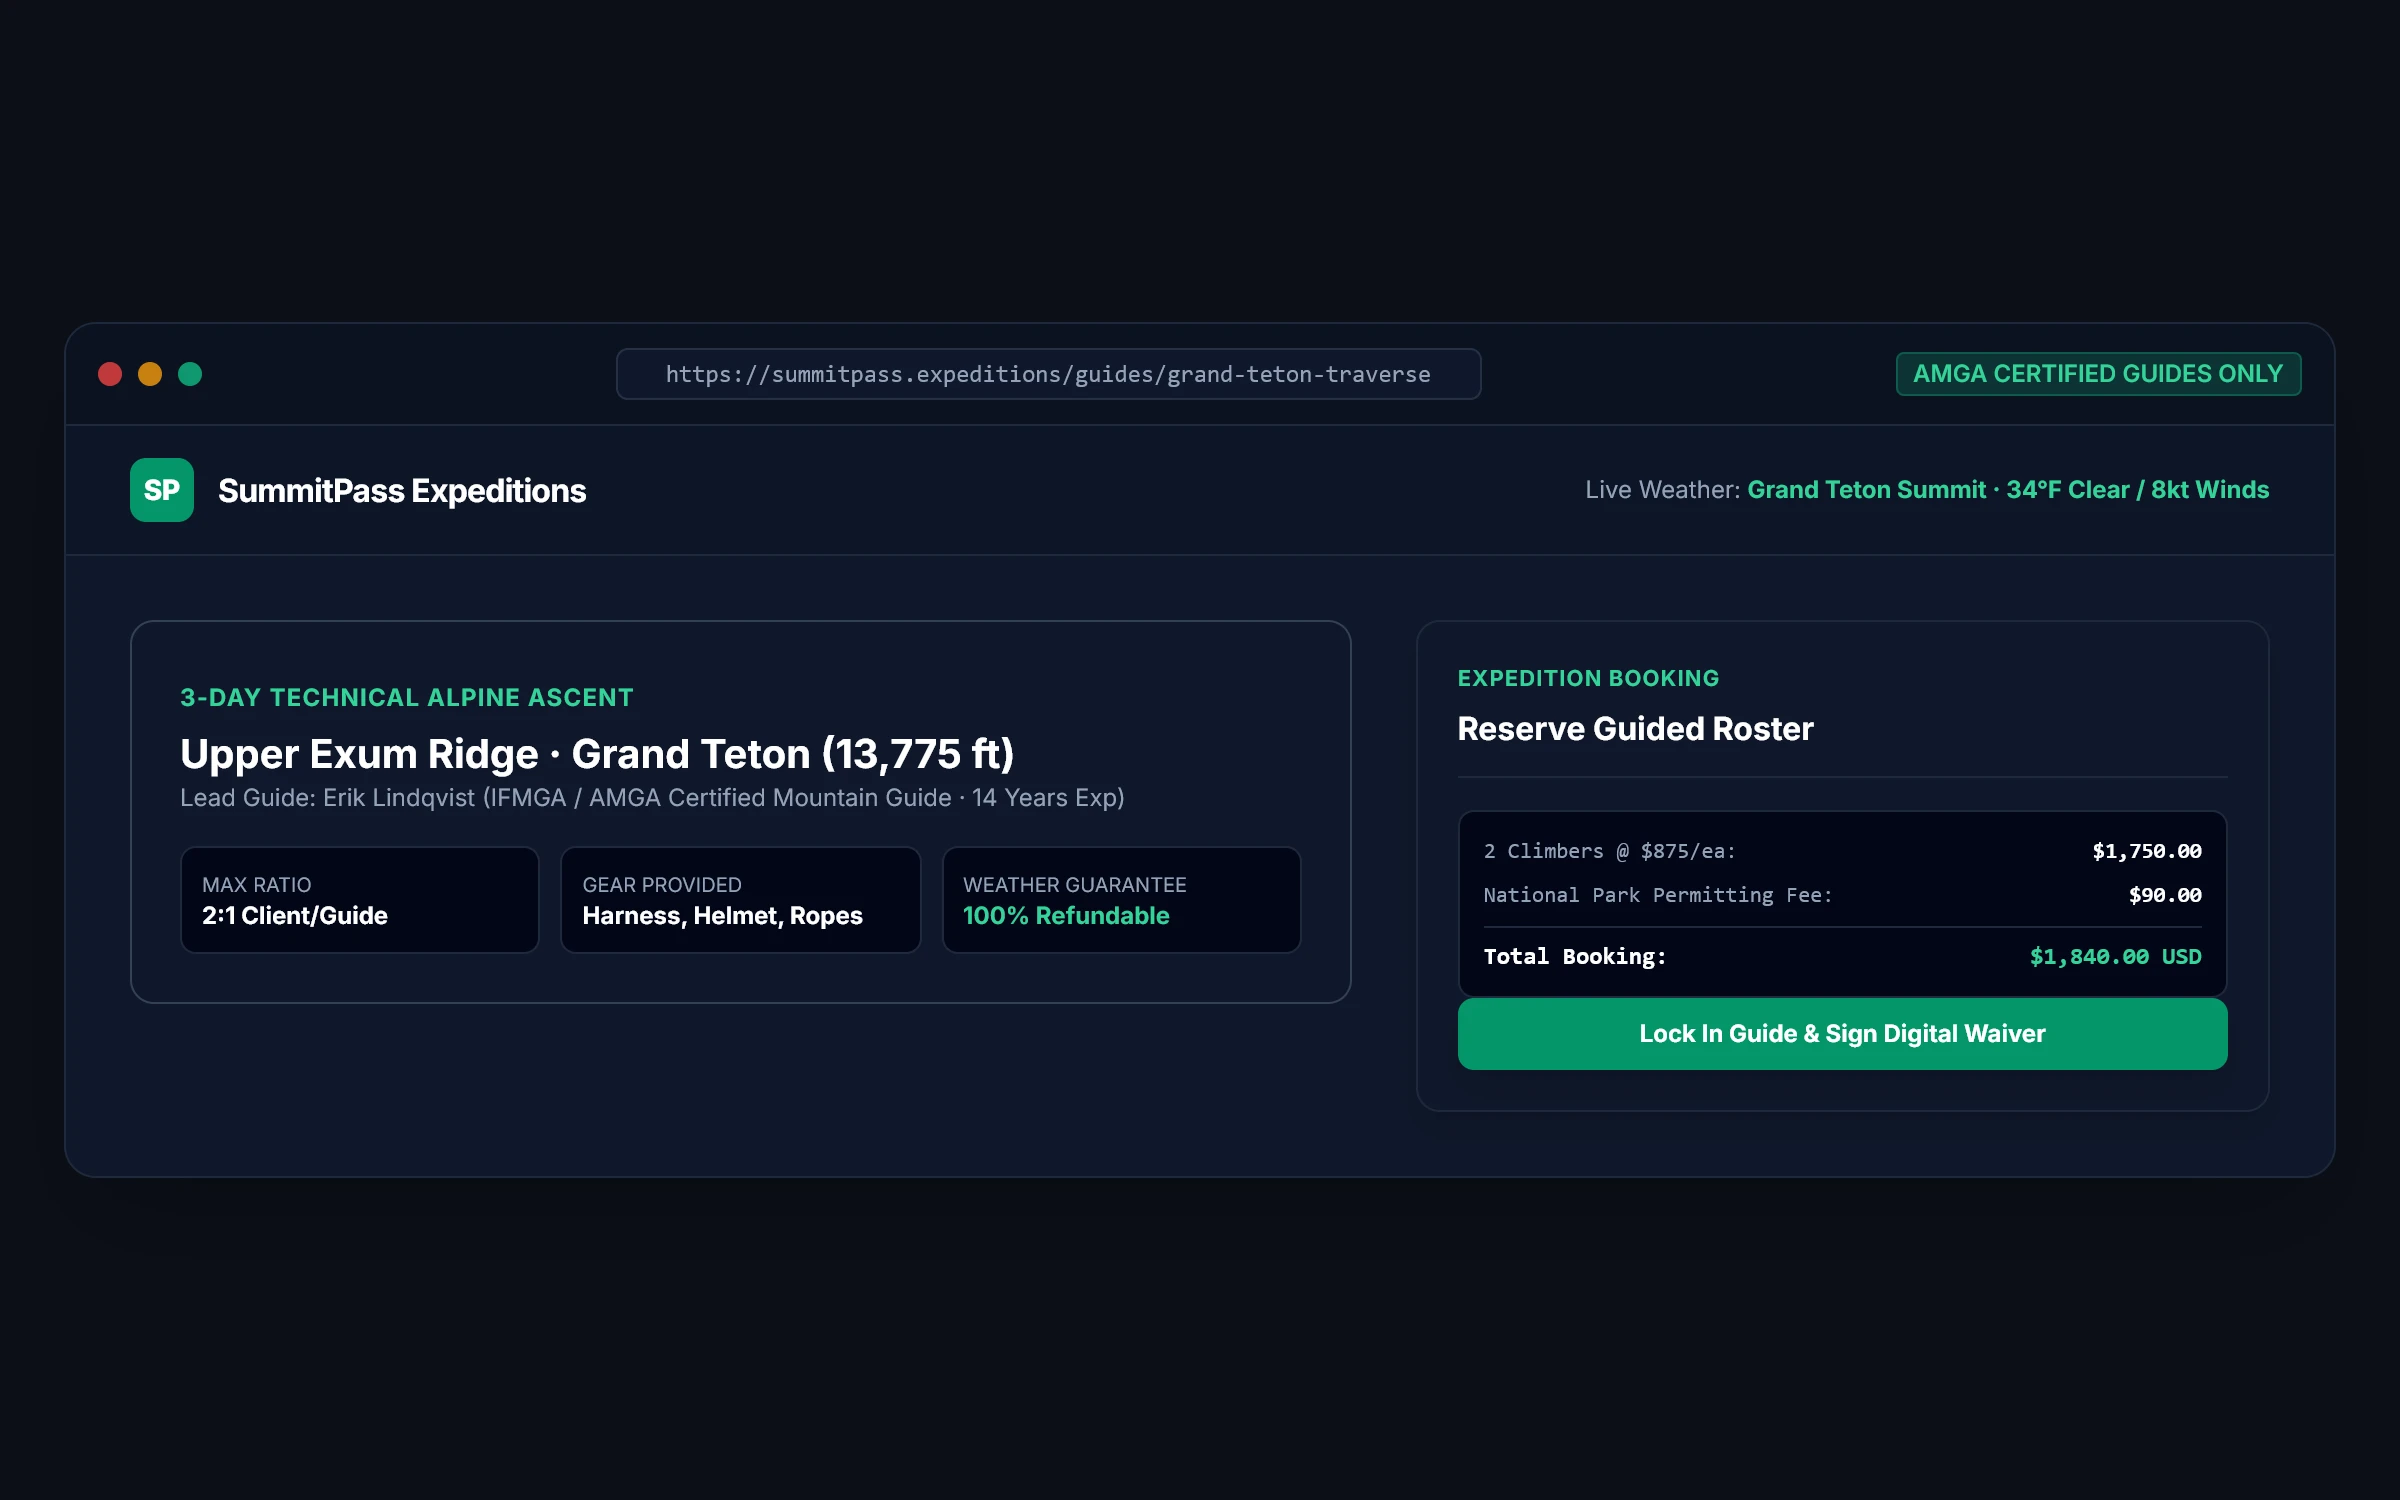Viewport: 2400px width, 1500px height.
Task: Click the 3-Day Technical Alpine Ascent label
Action: tap(406, 697)
